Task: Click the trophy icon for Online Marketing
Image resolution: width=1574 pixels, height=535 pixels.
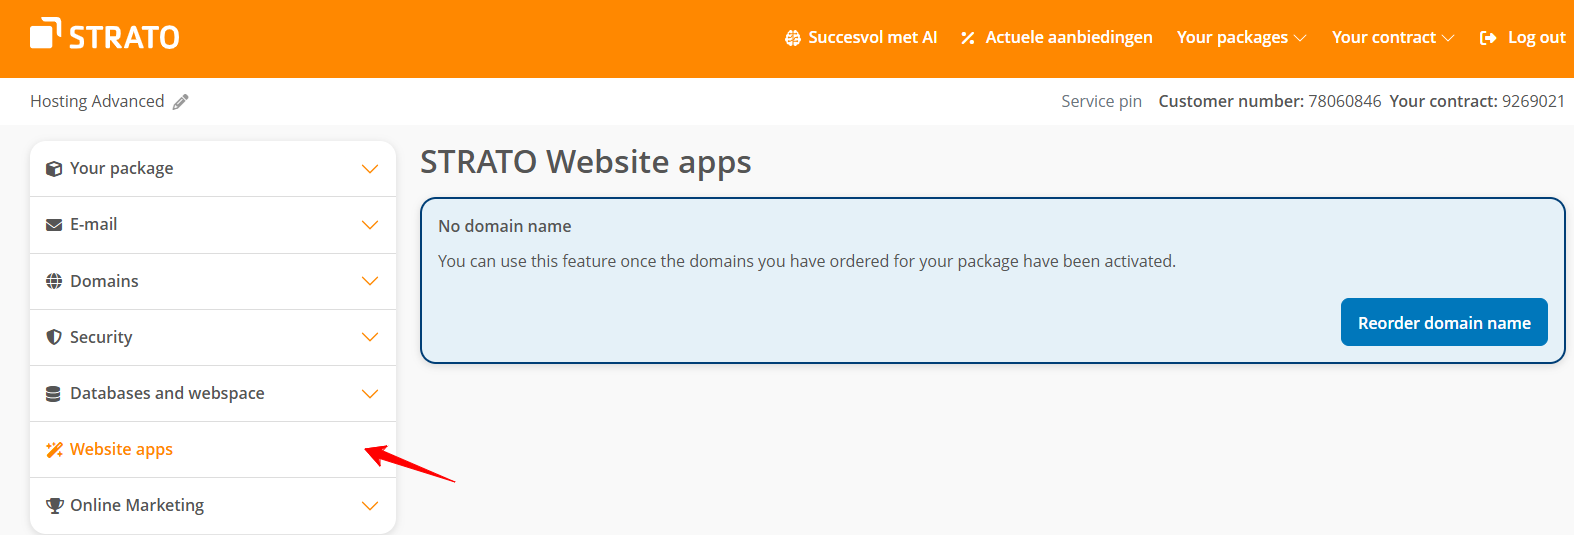Action: click(54, 506)
